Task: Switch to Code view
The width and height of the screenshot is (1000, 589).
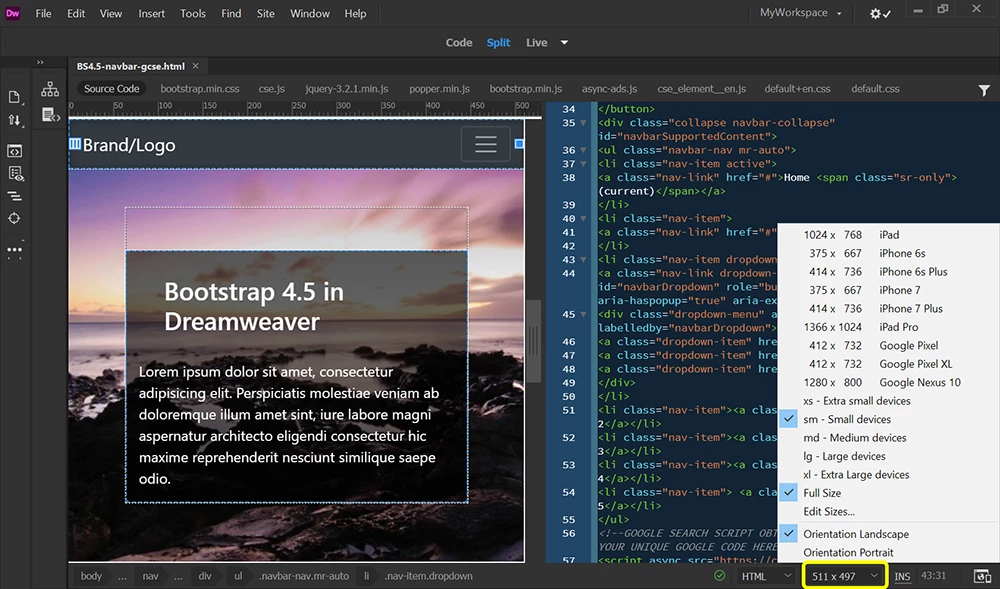Action: tap(459, 43)
